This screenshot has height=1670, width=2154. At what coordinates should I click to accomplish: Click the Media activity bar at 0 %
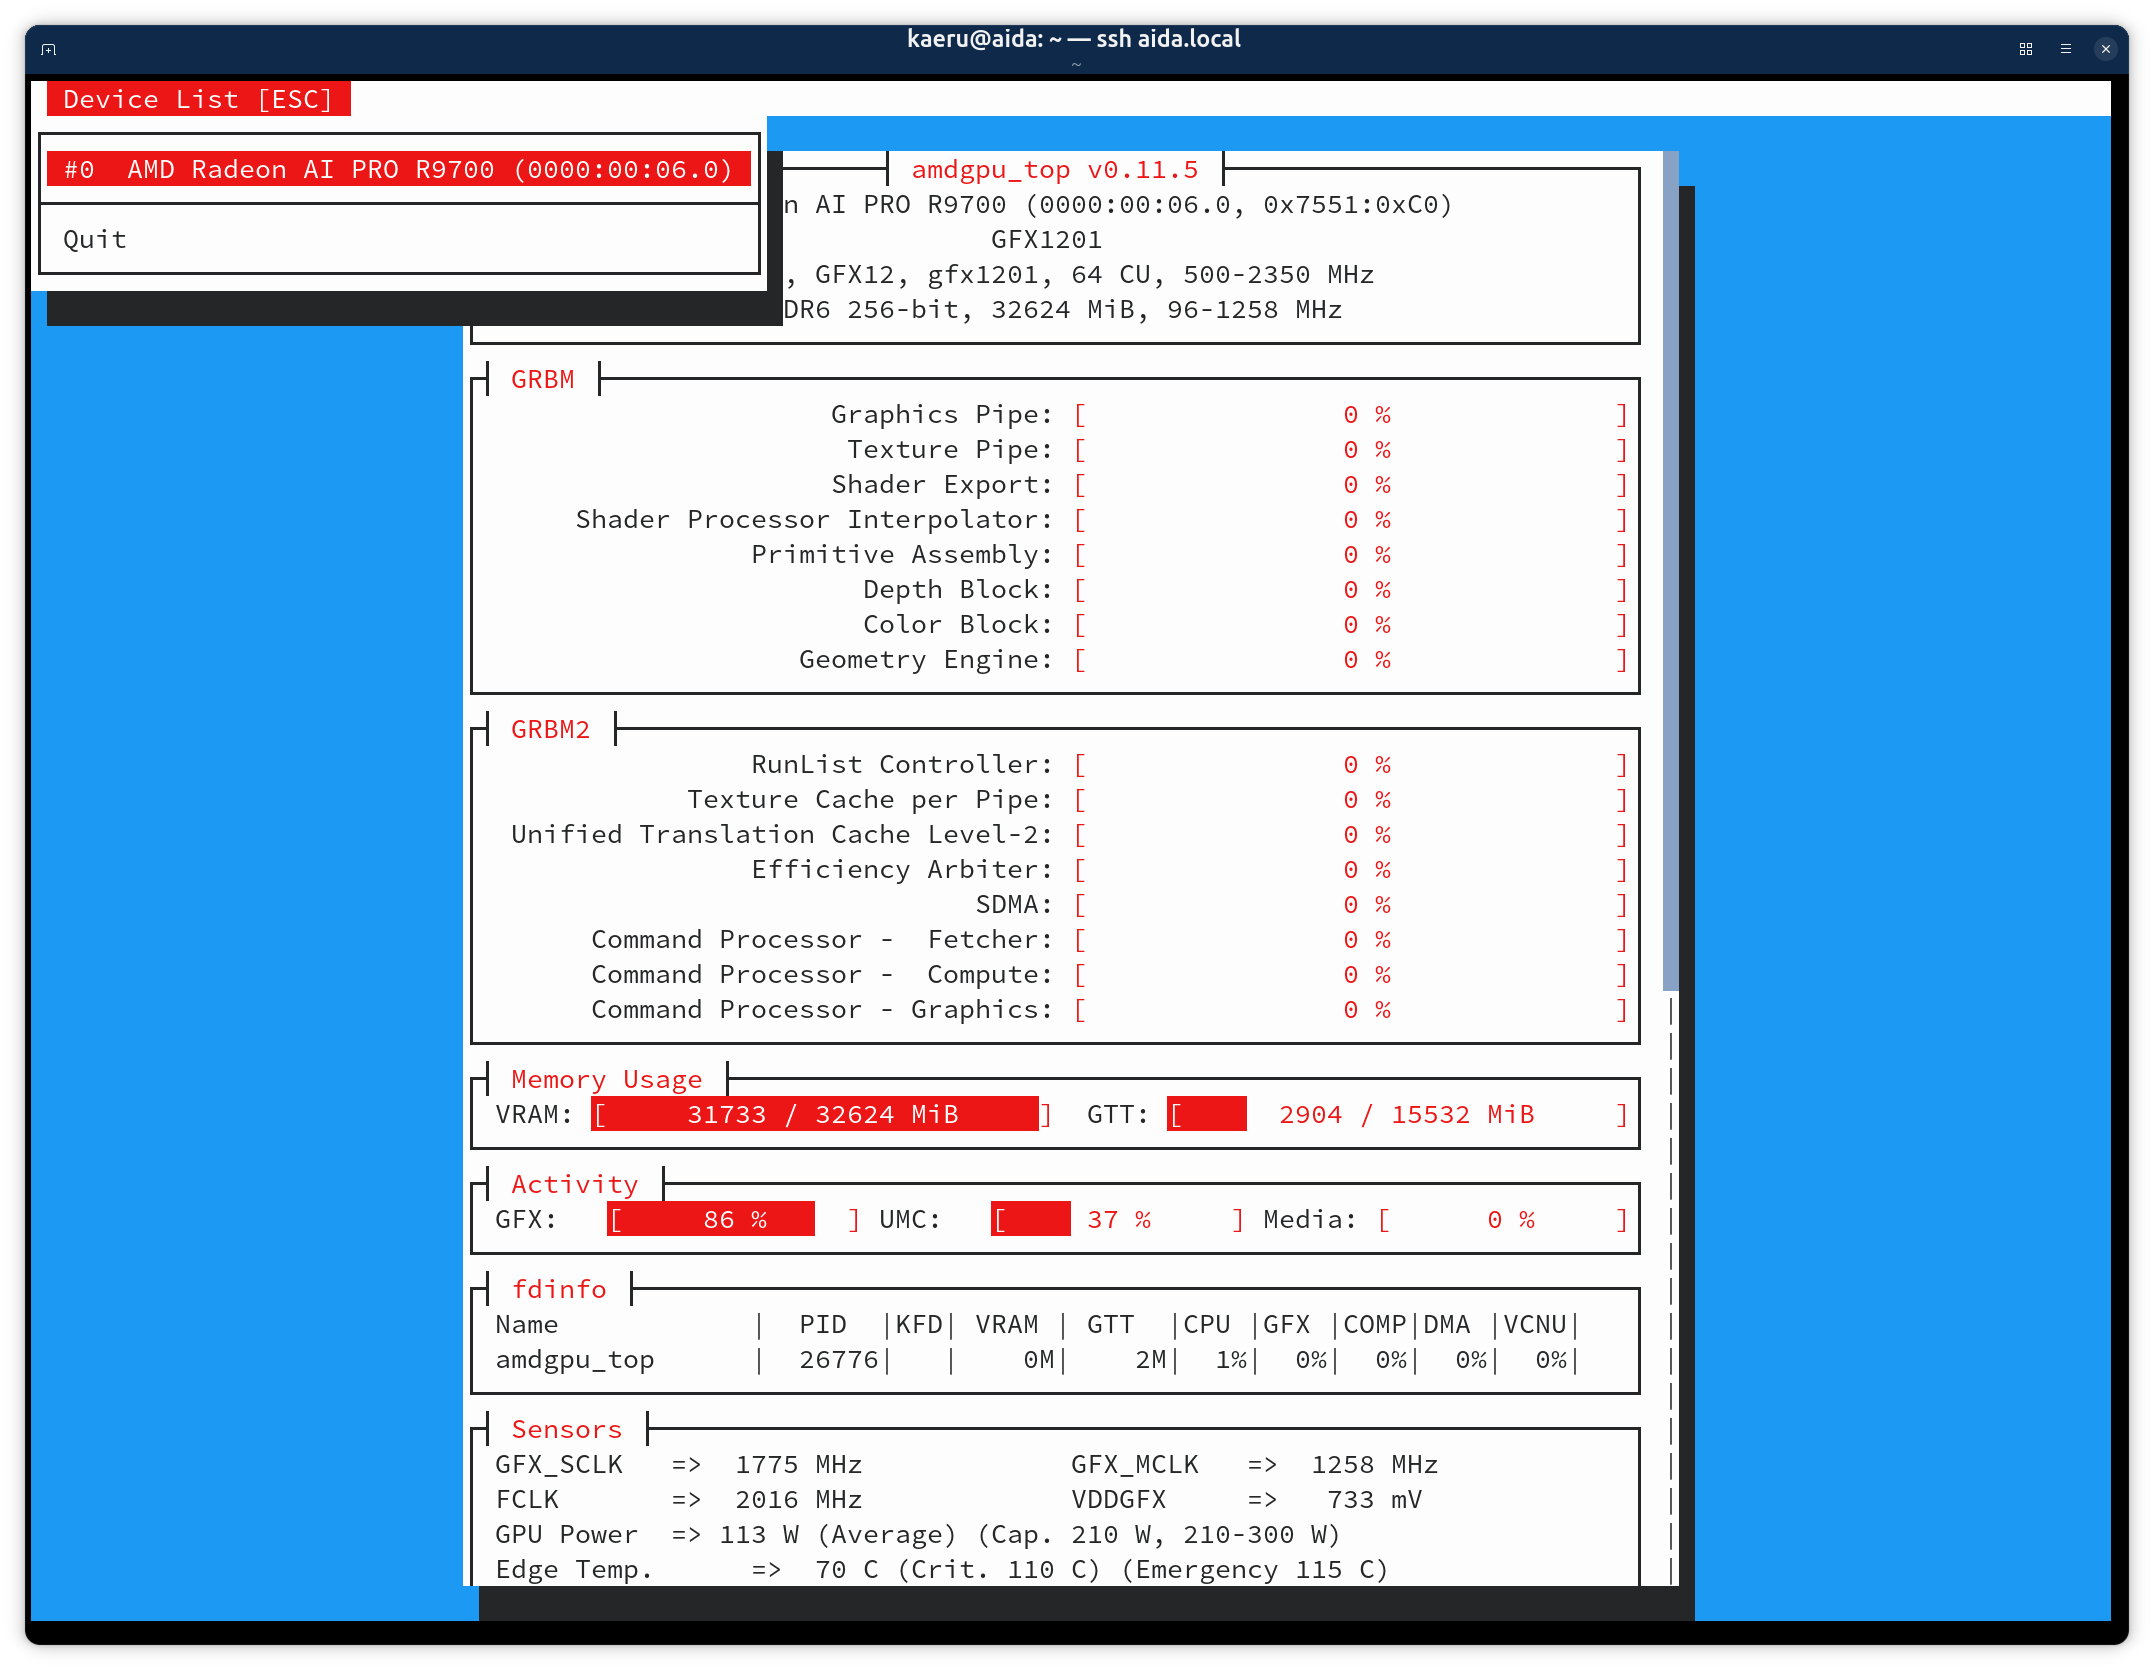pos(1502,1219)
